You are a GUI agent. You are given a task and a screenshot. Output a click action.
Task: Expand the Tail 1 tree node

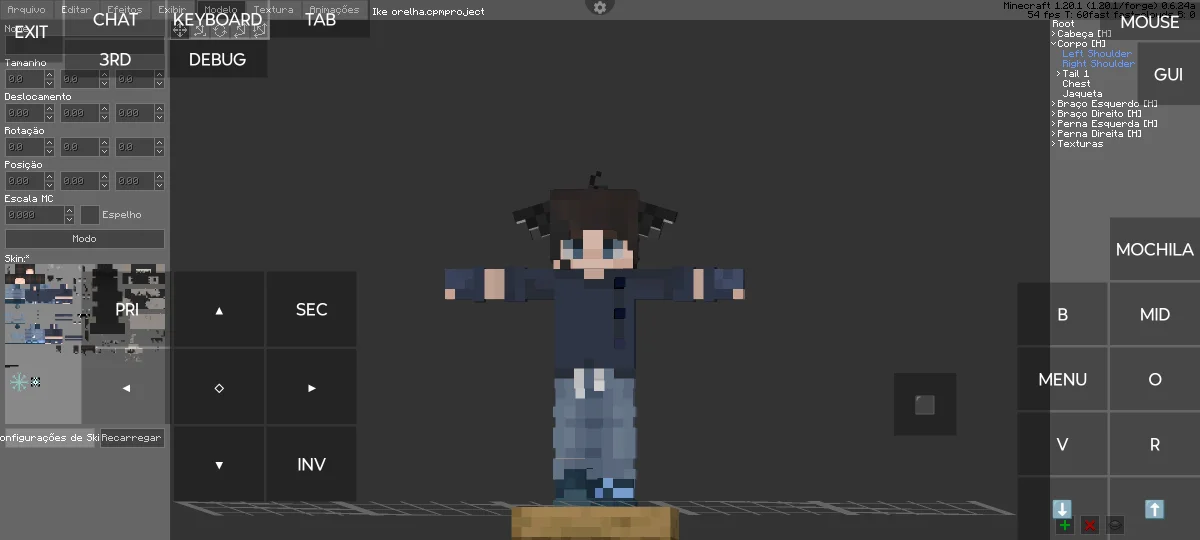click(1059, 74)
